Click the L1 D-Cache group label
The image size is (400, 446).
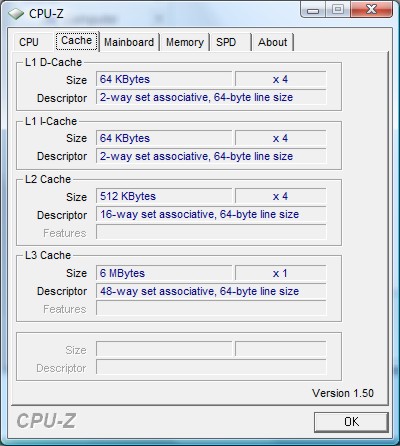[x=53, y=62]
